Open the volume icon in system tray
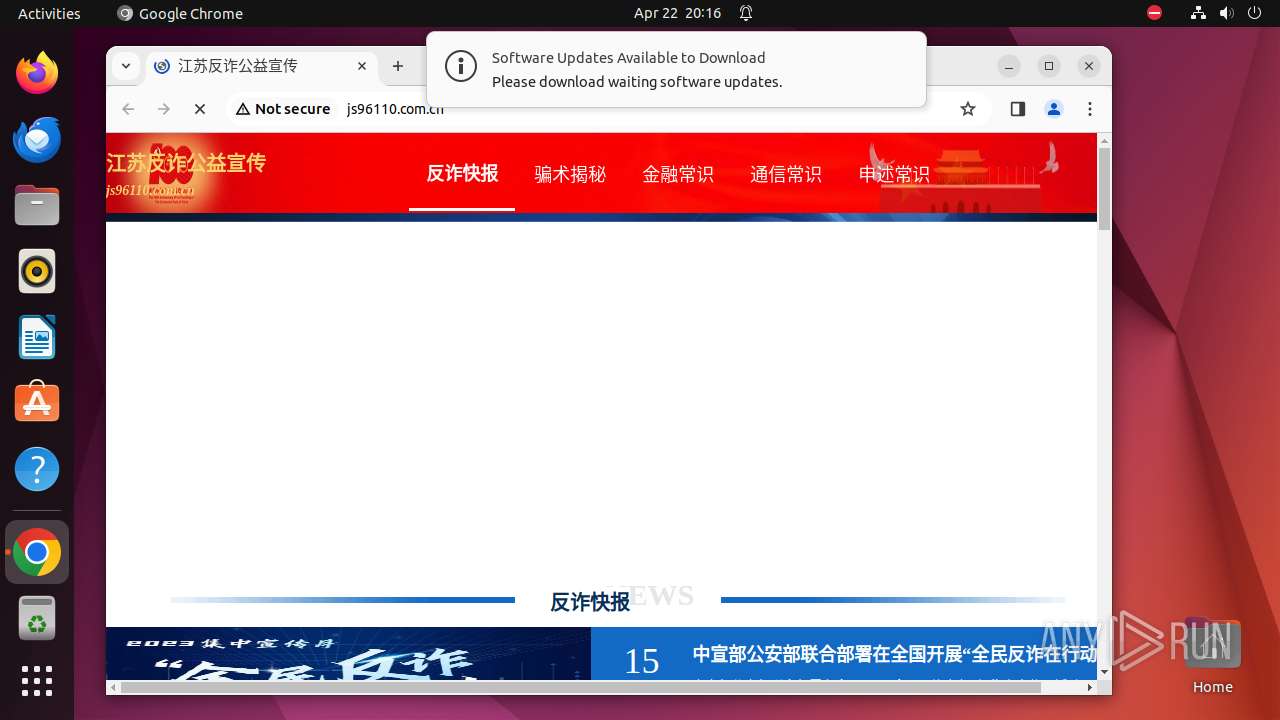The width and height of the screenshot is (1280, 720). (x=1226, y=13)
